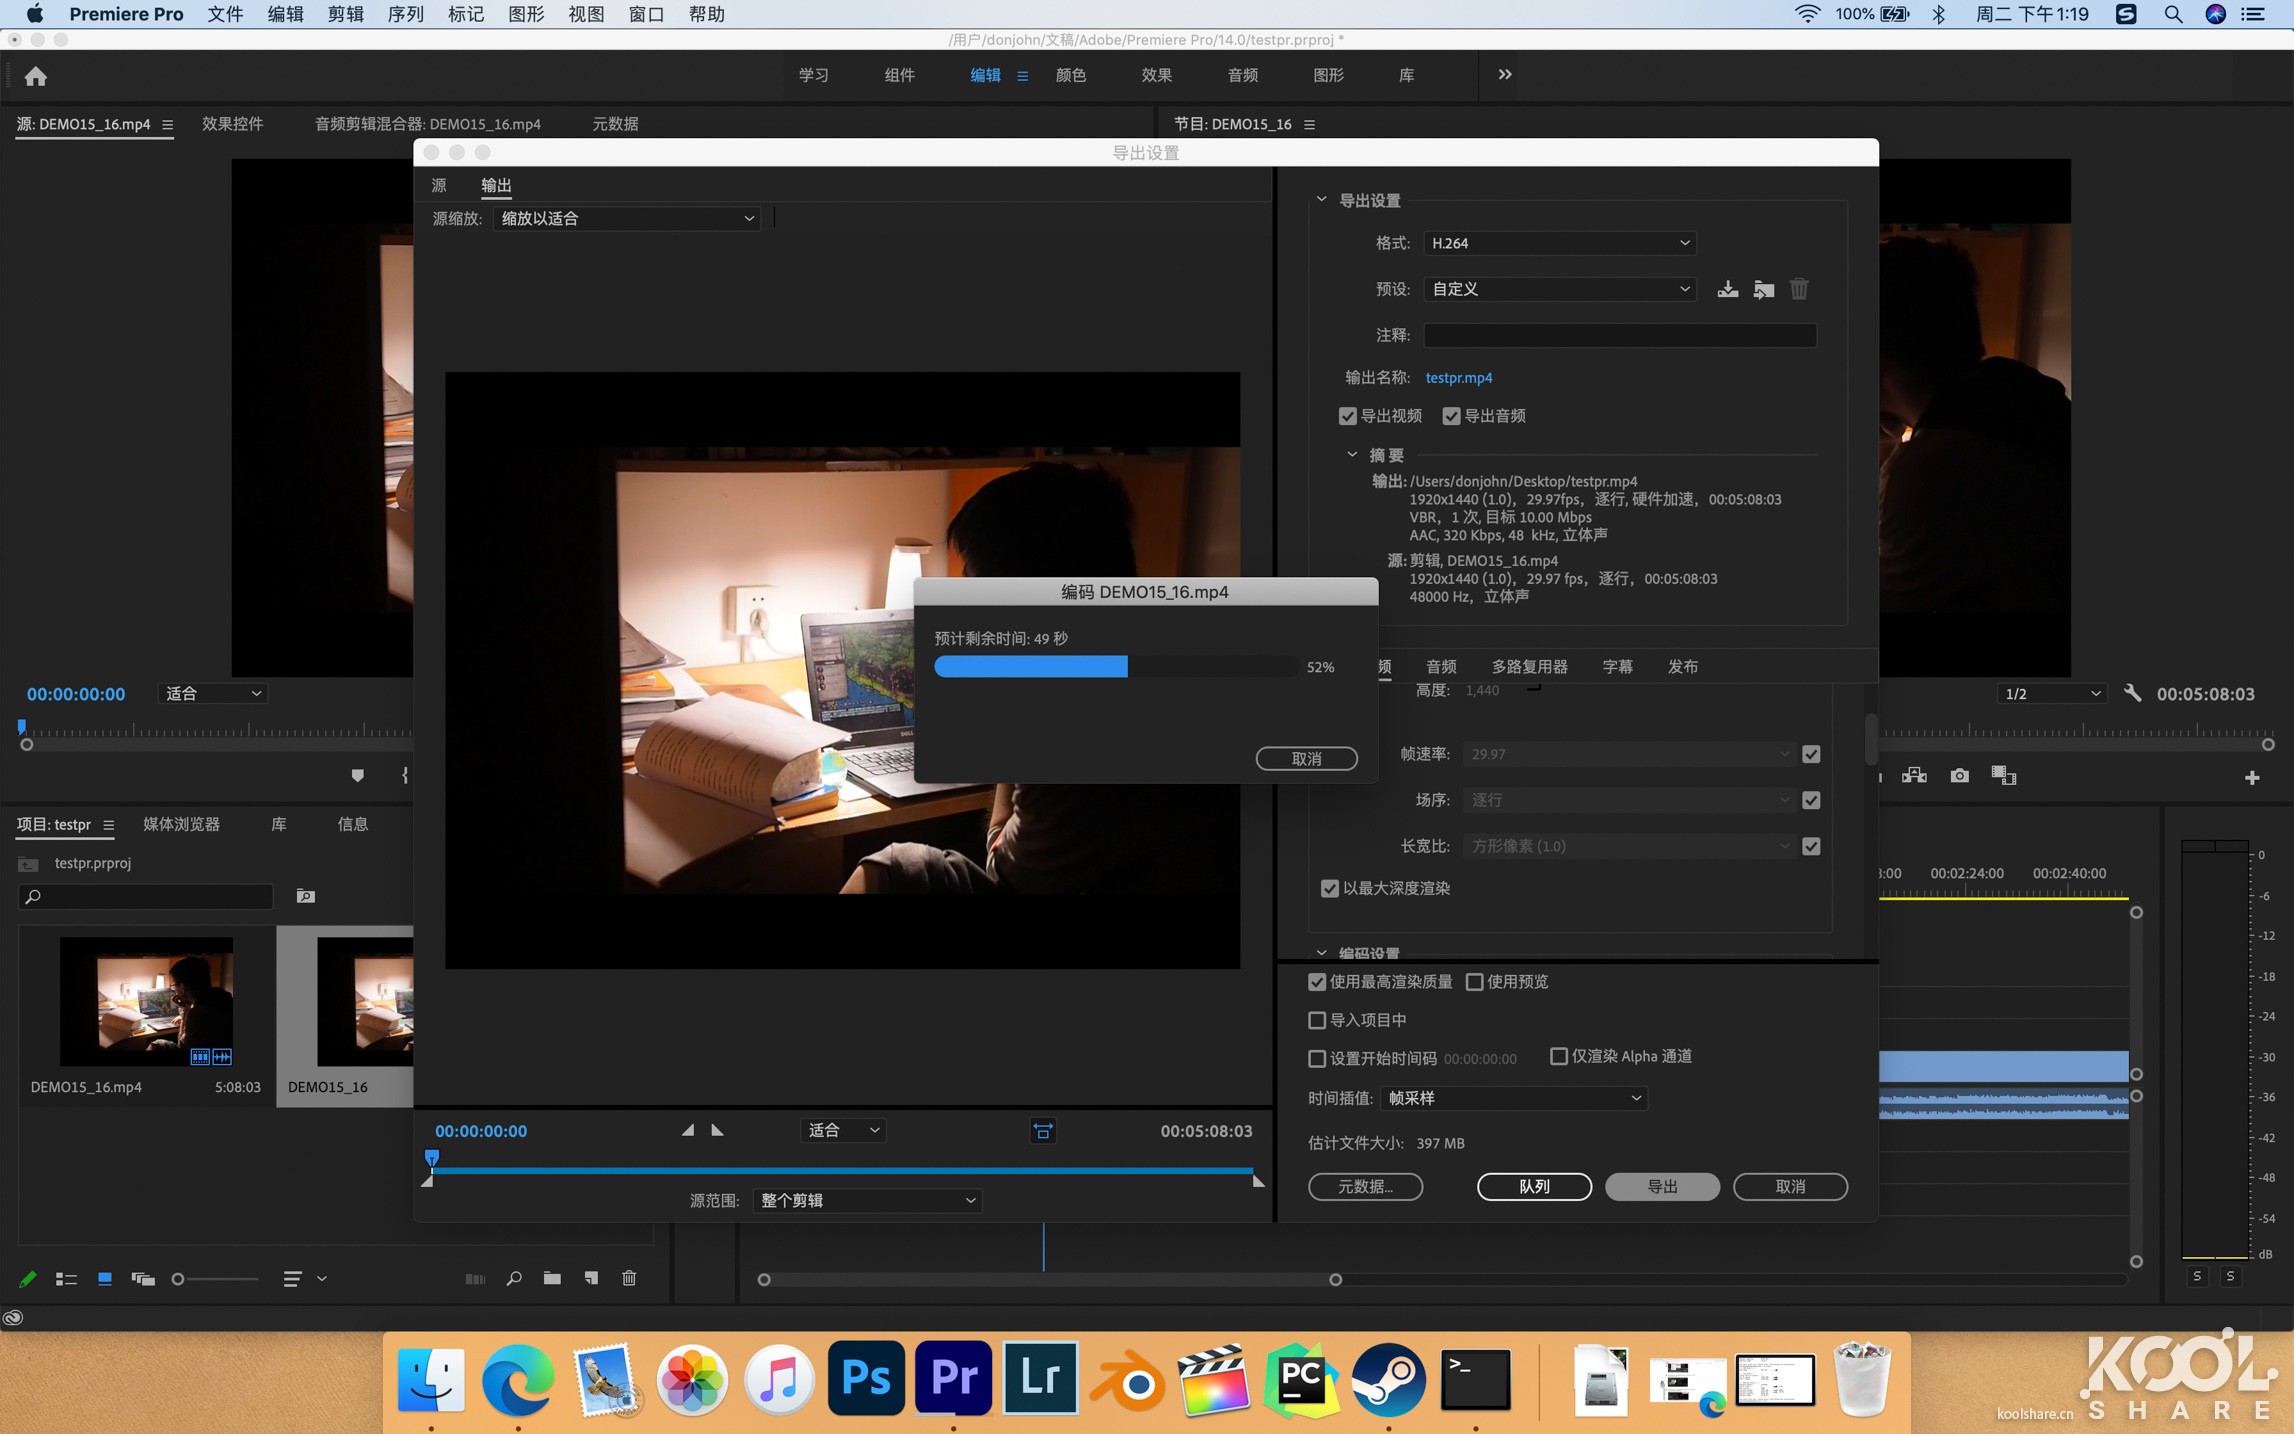Click the 队列 button to send to queue
This screenshot has width=2294, height=1434.
[x=1534, y=1187]
